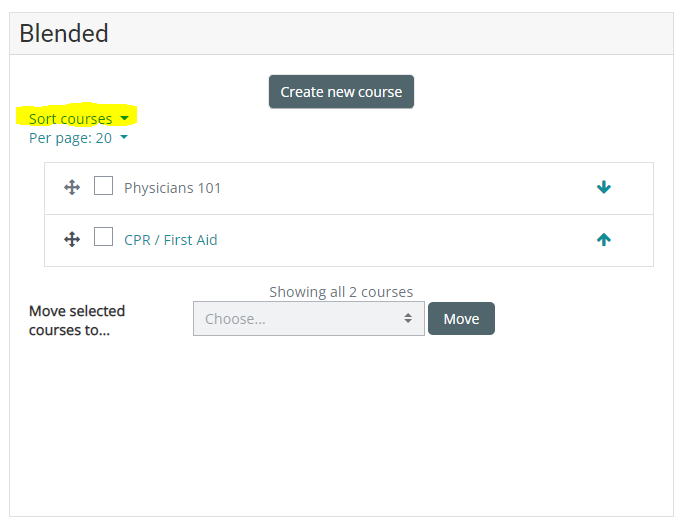The height and width of the screenshot is (526, 686).
Task: Select the CPR / First Aid checkbox
Action: (x=103, y=238)
